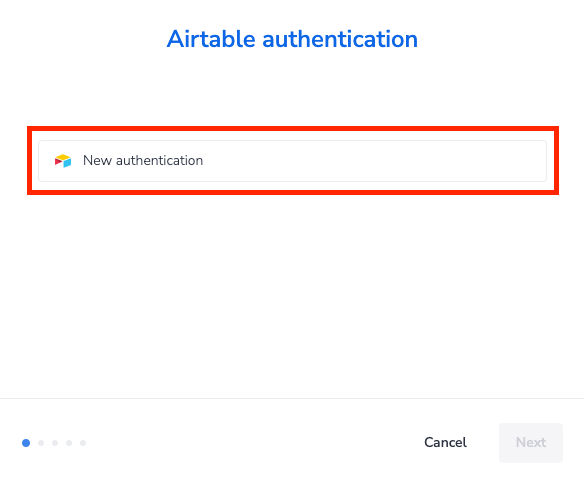
Task: Click the Airtable authentication heading
Action: (292, 39)
